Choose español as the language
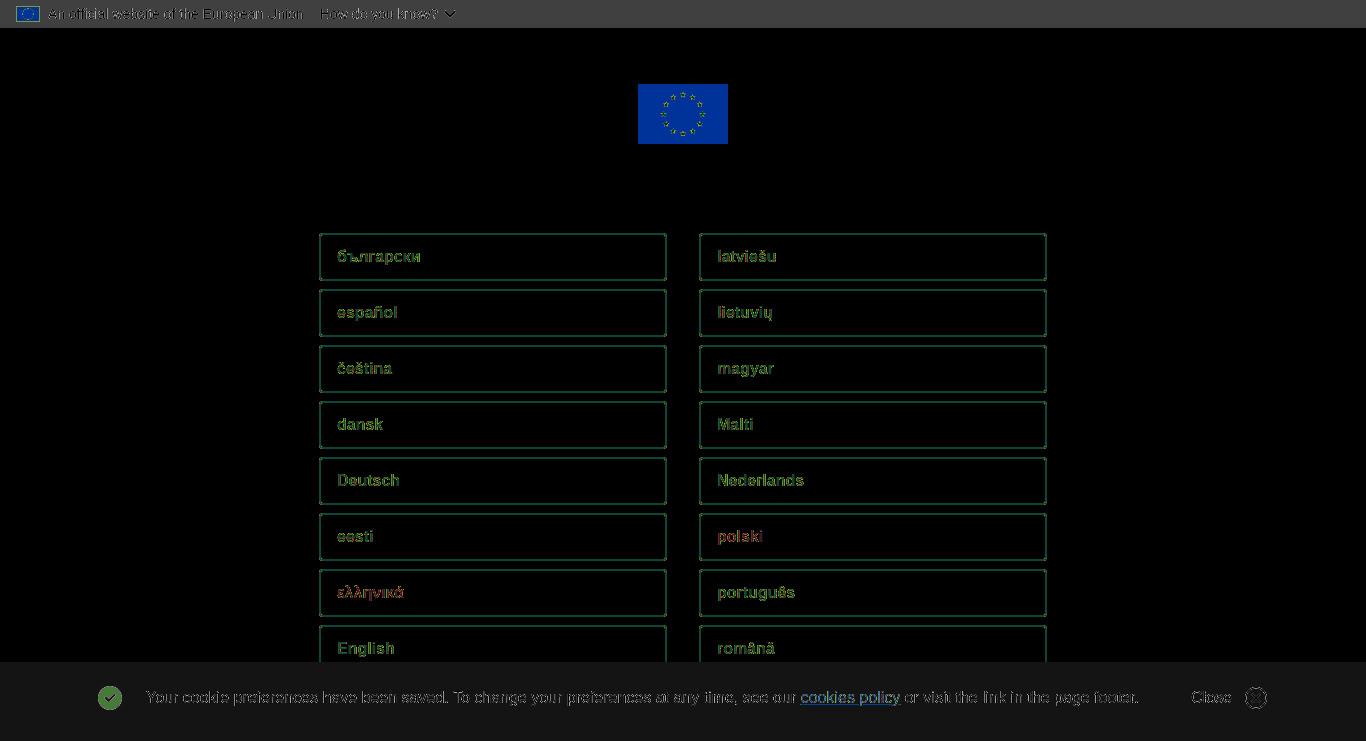 click(493, 313)
